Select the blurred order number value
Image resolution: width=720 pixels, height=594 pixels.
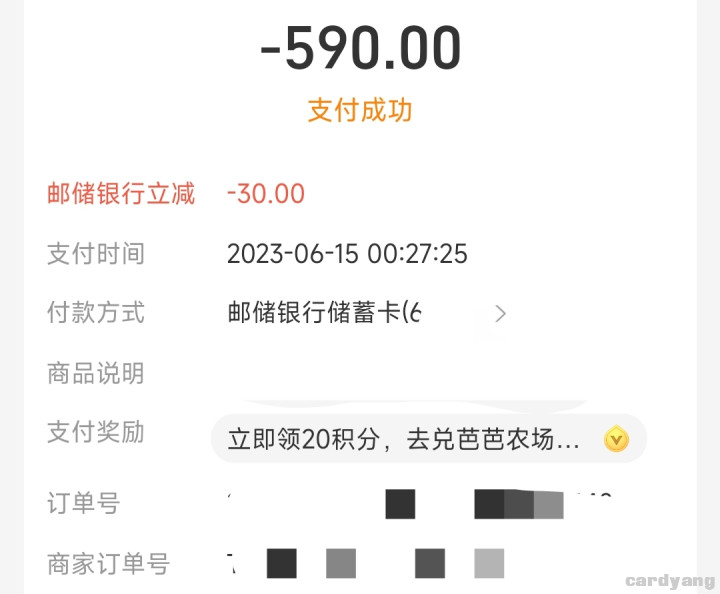click(x=420, y=504)
